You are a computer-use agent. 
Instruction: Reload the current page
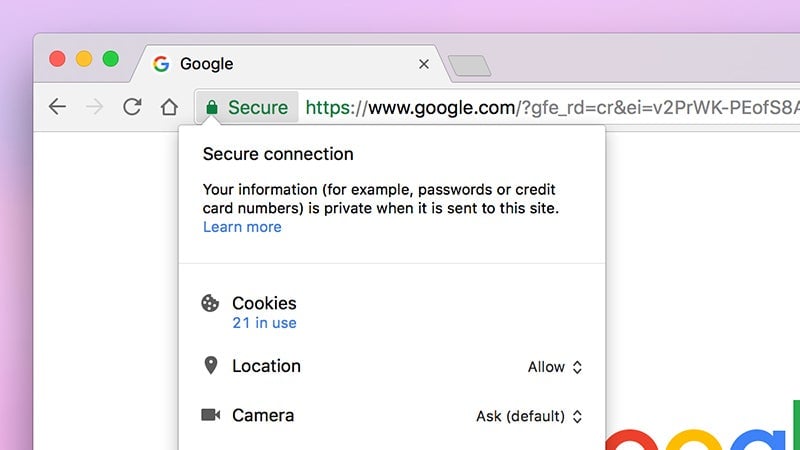click(132, 107)
